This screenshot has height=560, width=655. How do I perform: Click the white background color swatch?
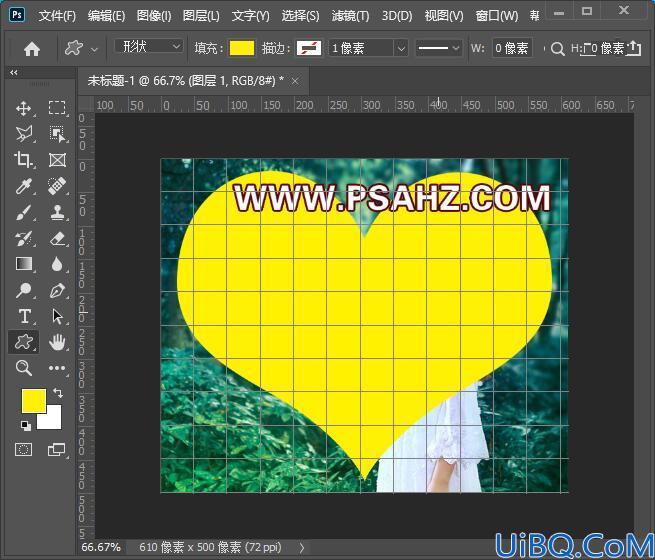(53, 420)
